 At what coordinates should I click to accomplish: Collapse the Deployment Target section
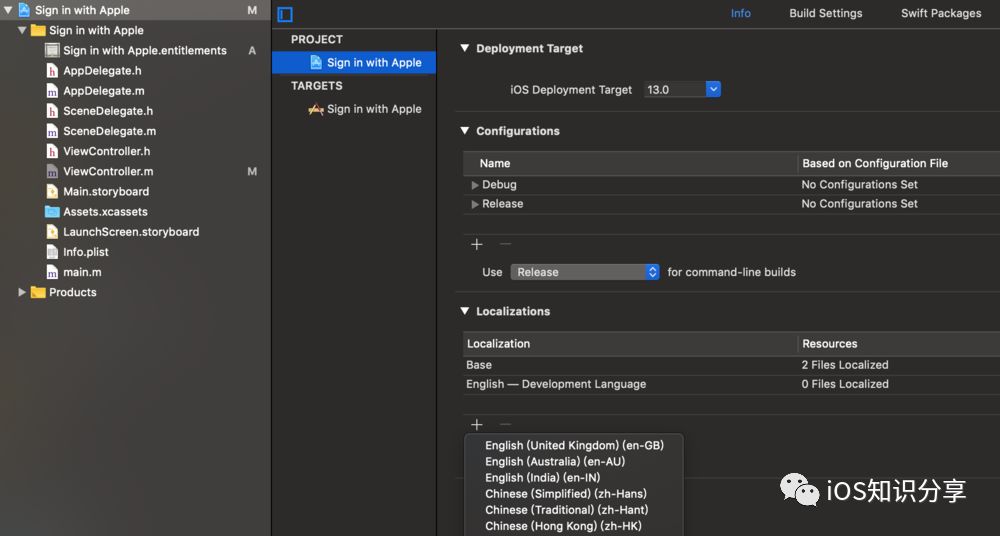465,48
